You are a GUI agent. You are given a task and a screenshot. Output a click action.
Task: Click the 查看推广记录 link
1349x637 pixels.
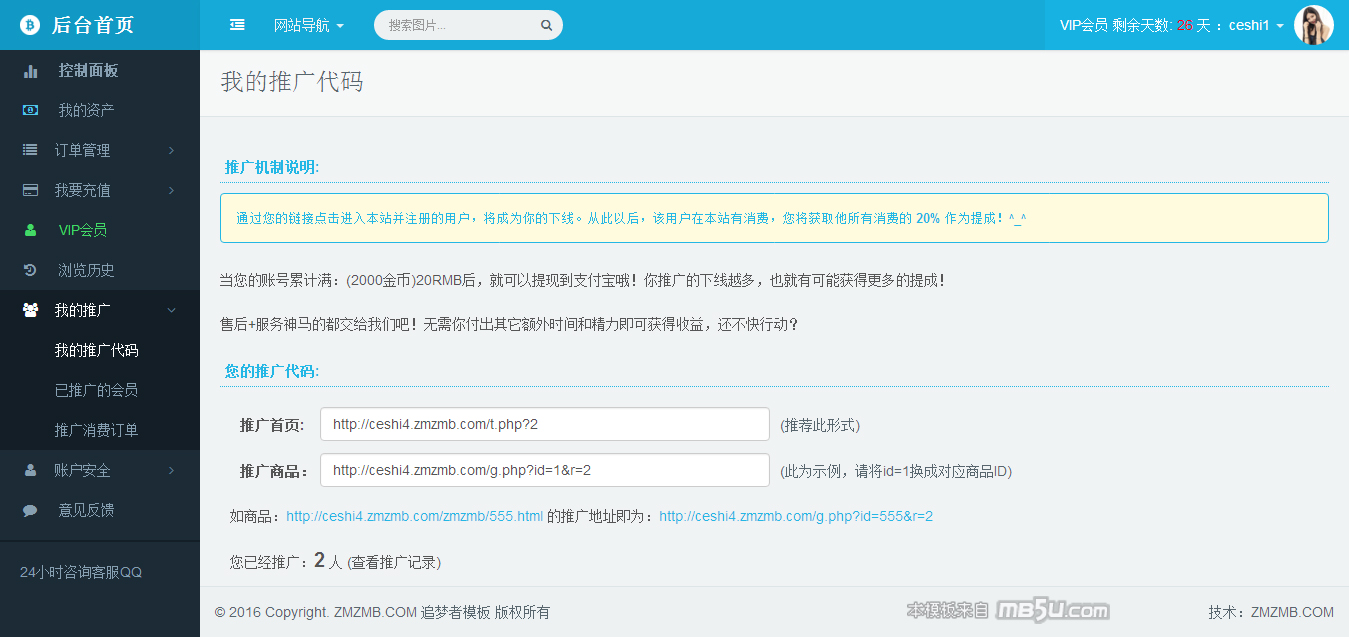pyautogui.click(x=394, y=562)
